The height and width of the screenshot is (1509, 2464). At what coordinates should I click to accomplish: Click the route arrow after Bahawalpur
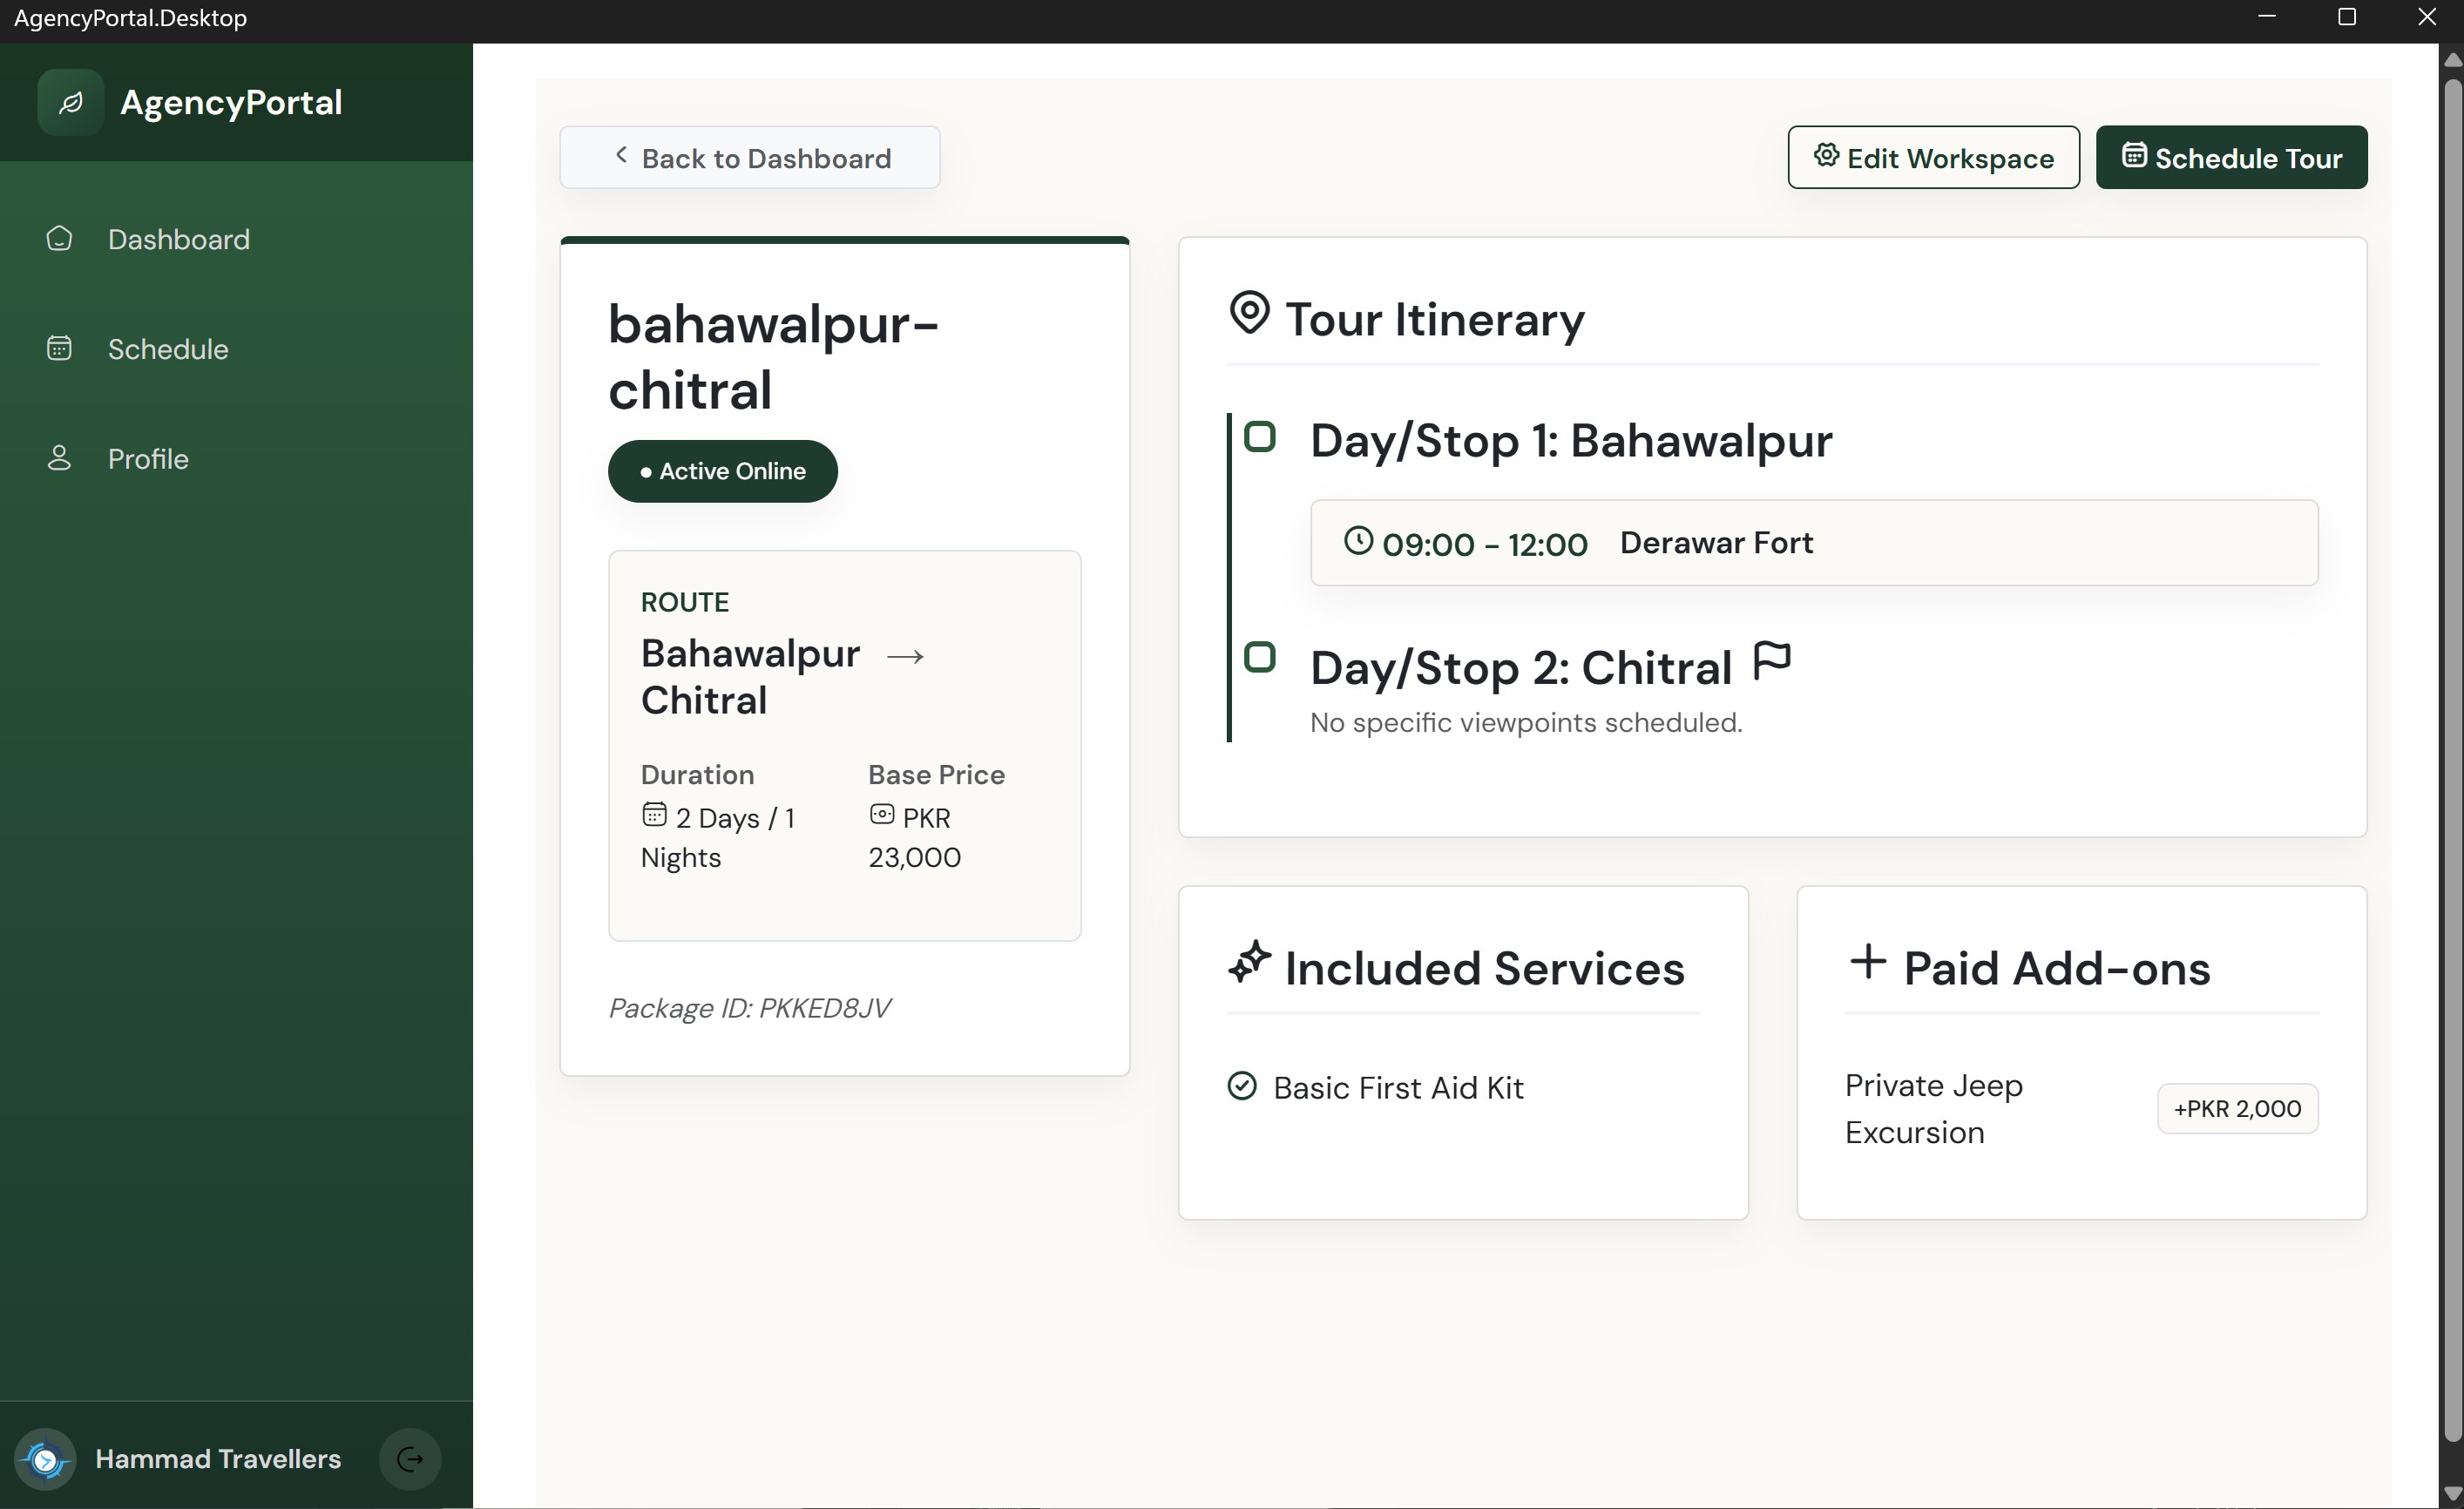pos(906,656)
